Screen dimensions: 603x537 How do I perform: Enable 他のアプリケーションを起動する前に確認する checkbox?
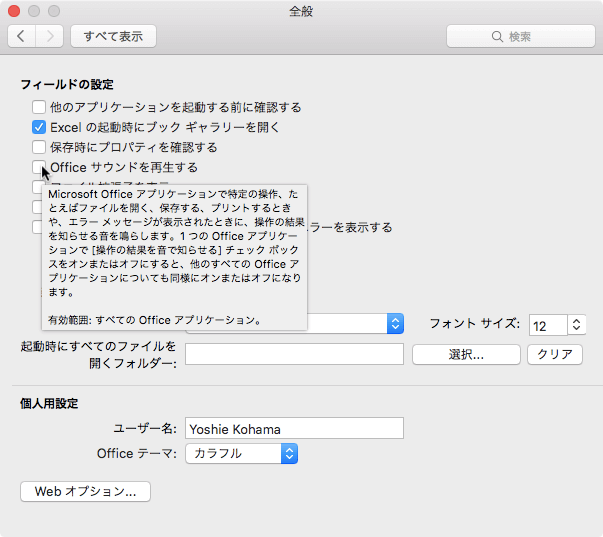pos(39,107)
